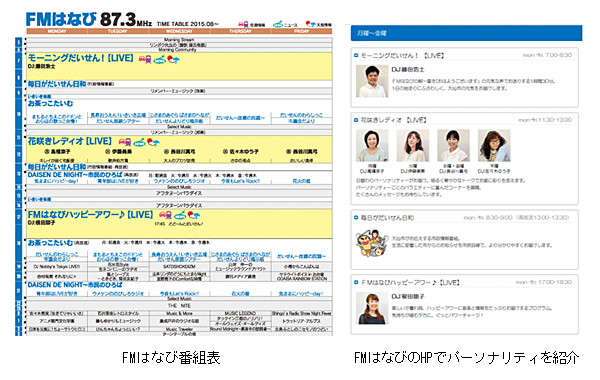Click the mon-fri 7:00-8:30 time label
Image resolution: width=600 pixels, height=380 pixels.
pos(547,55)
